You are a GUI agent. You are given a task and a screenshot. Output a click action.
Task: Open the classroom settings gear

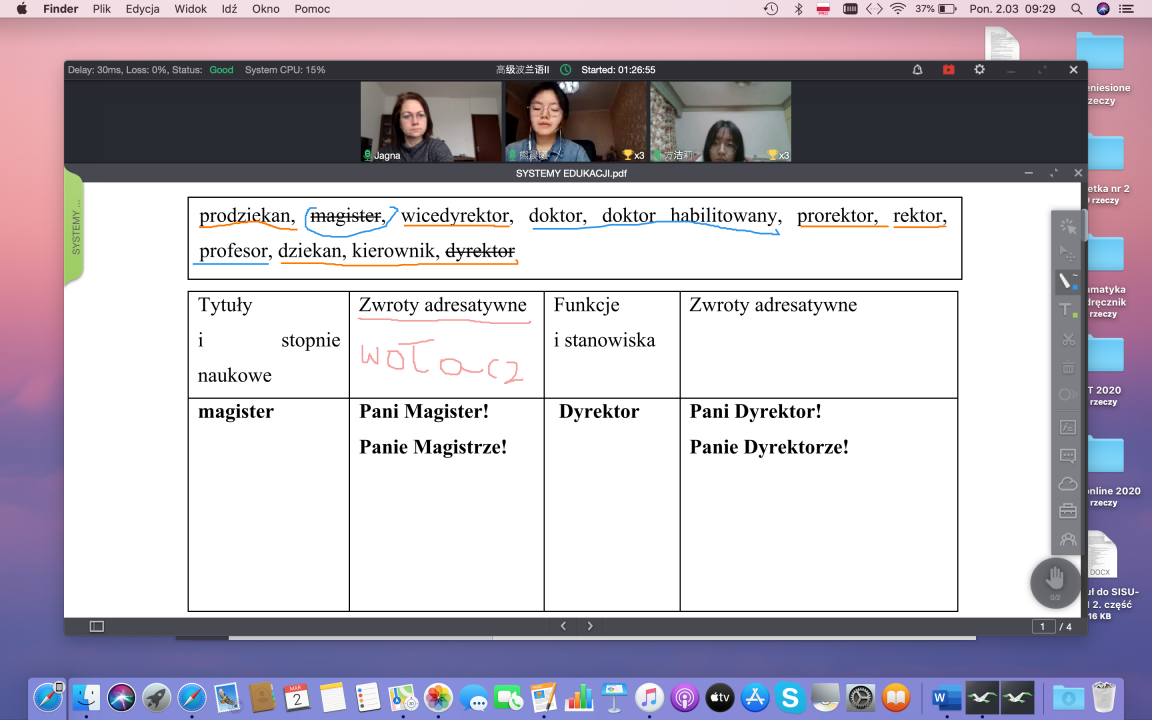pos(979,70)
